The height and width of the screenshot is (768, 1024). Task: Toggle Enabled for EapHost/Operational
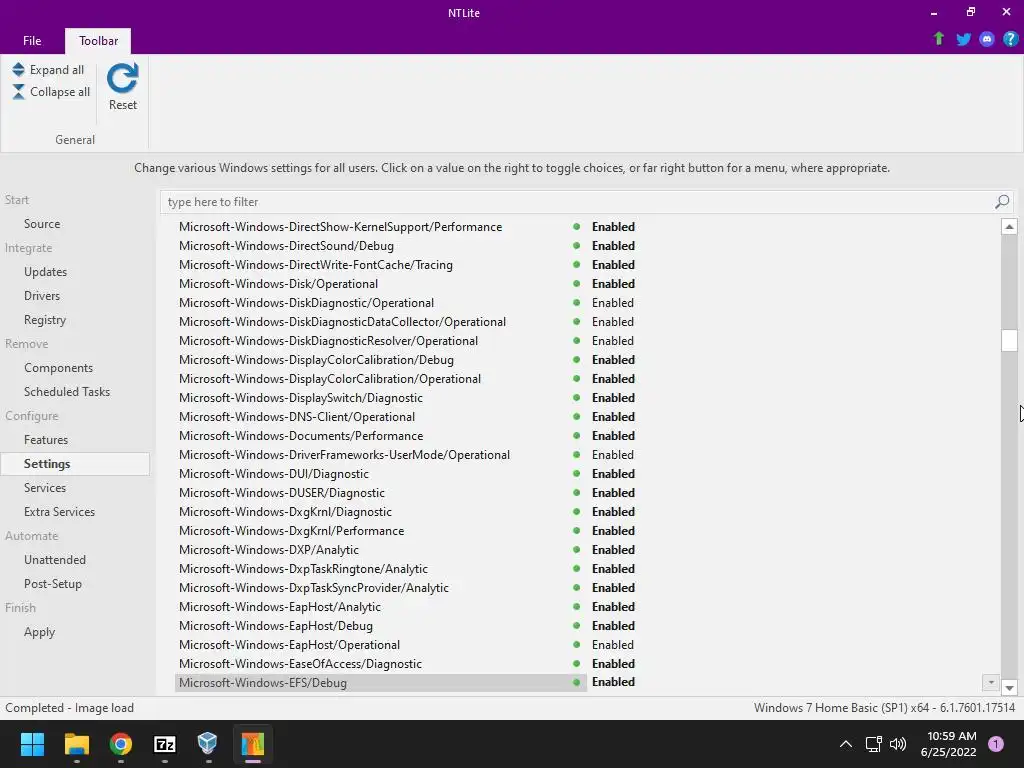click(613, 645)
